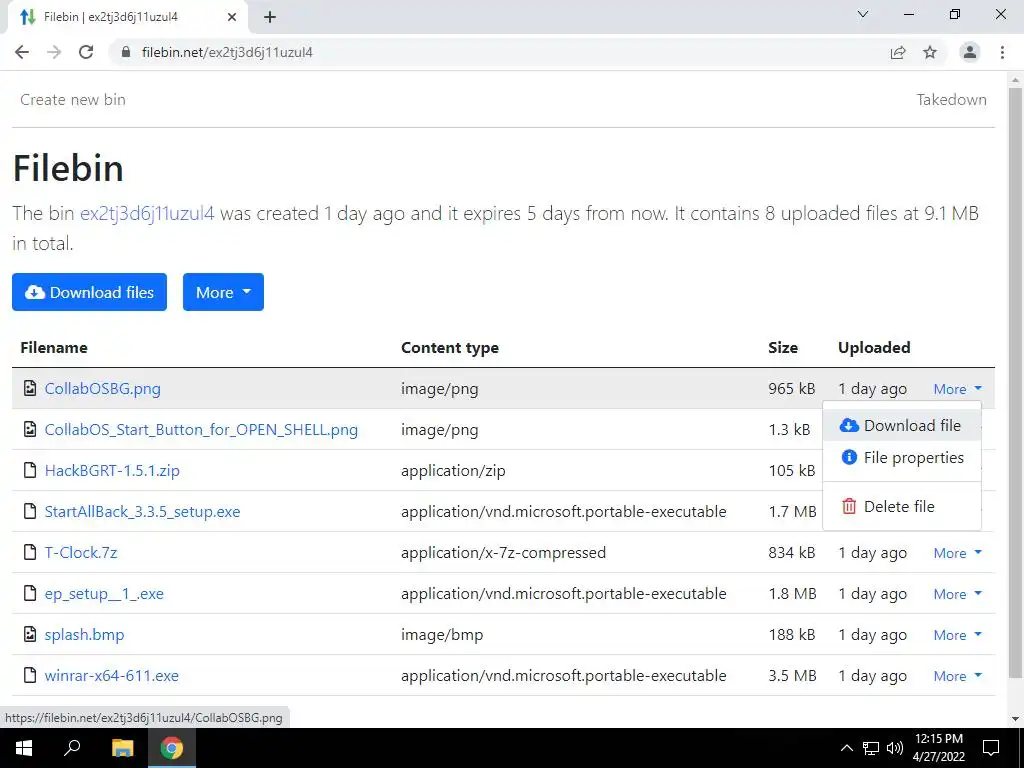1024x768 pixels.
Task: Open the CollabOSBG.png file link
Action: coord(103,389)
